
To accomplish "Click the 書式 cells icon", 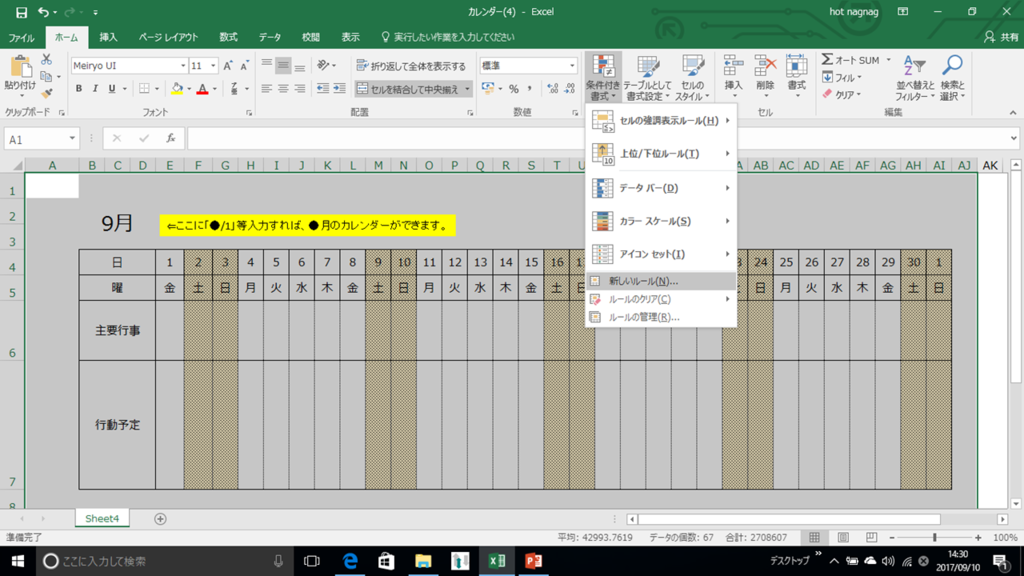I will click(x=796, y=67).
